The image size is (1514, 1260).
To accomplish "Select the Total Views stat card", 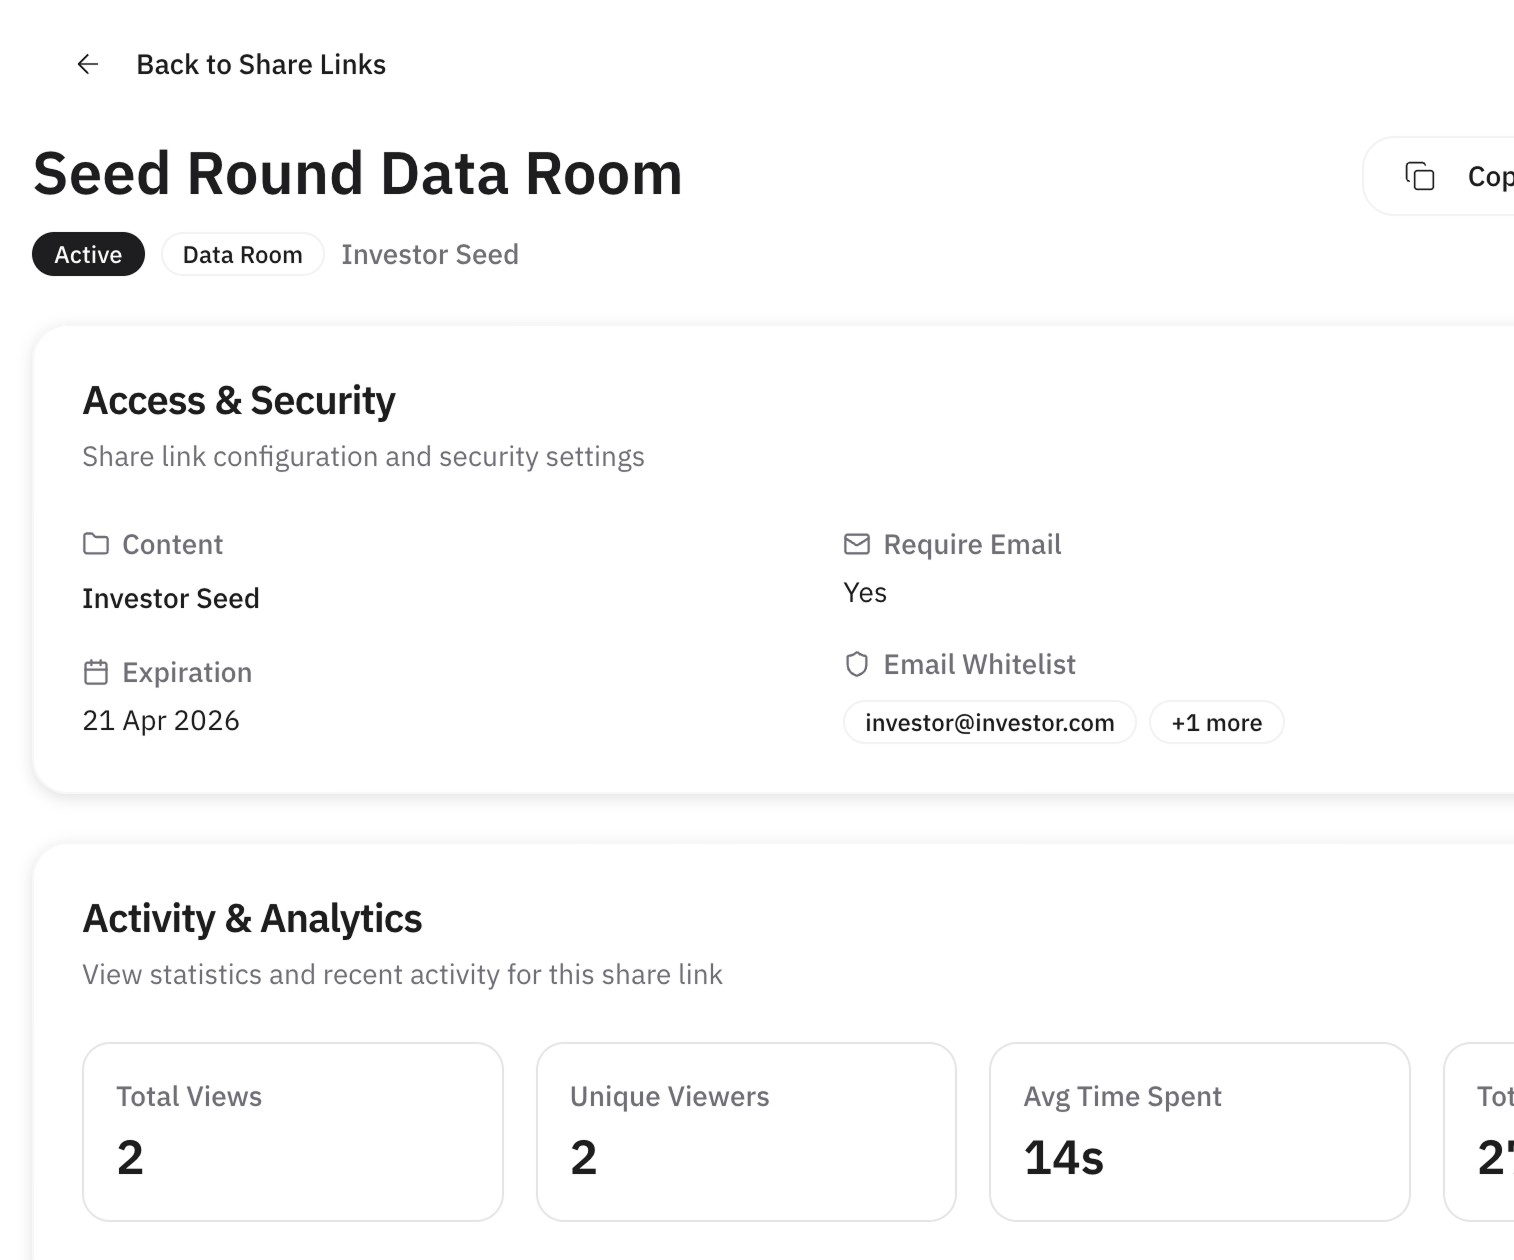I will [x=292, y=1131].
